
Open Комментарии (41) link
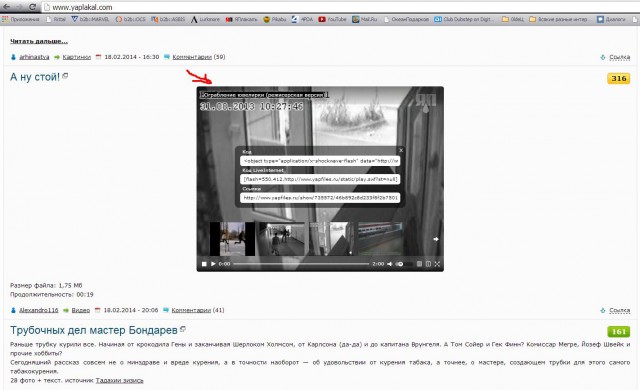coord(198,310)
